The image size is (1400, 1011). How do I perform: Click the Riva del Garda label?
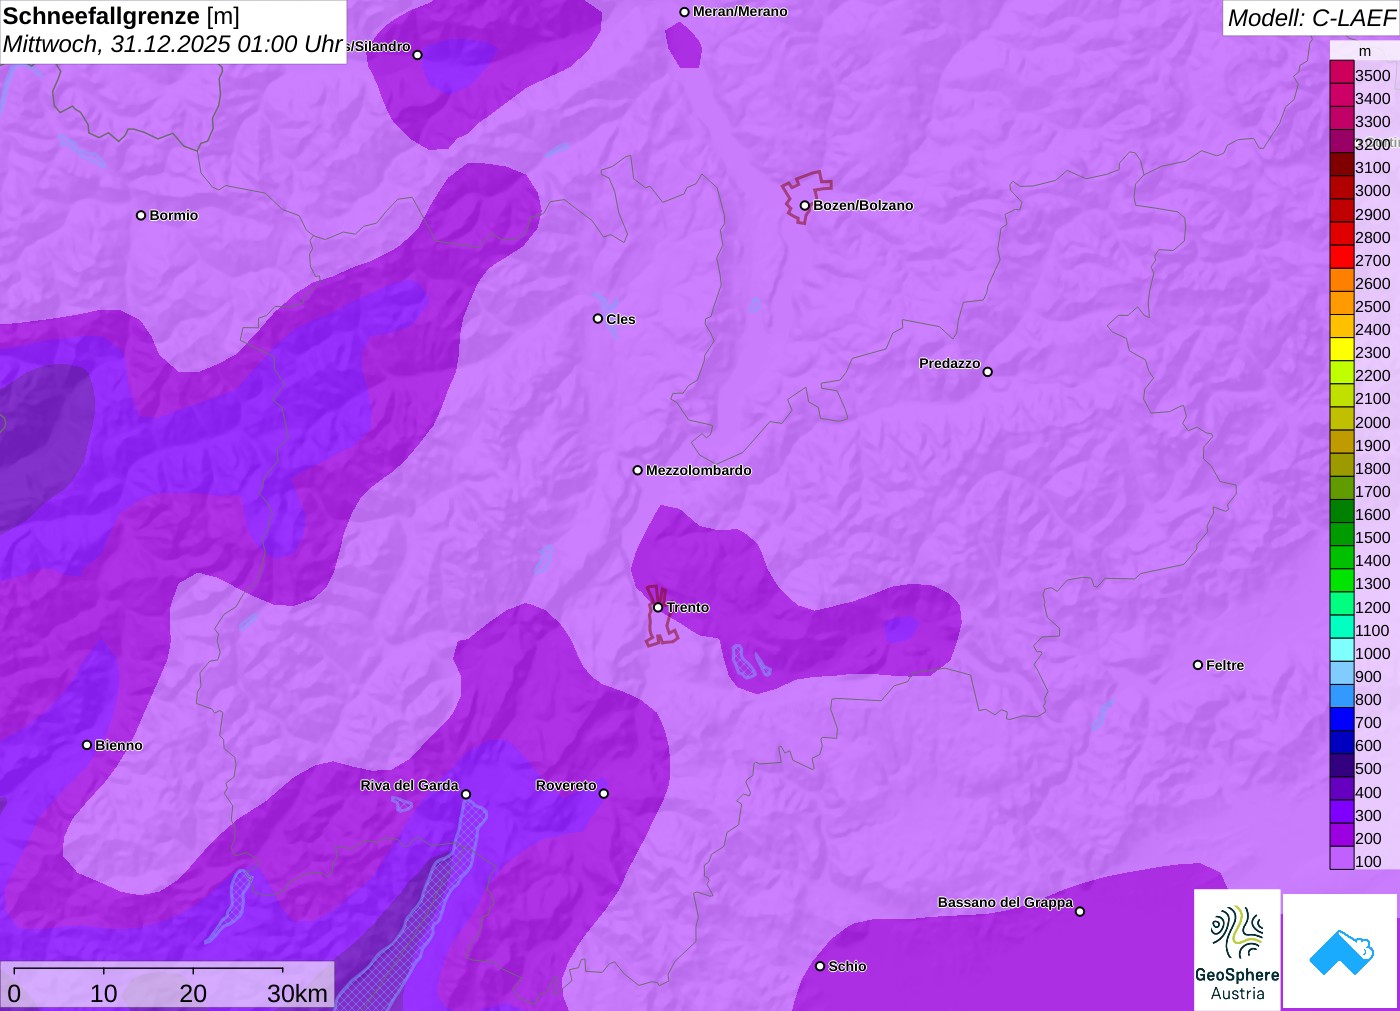click(409, 785)
